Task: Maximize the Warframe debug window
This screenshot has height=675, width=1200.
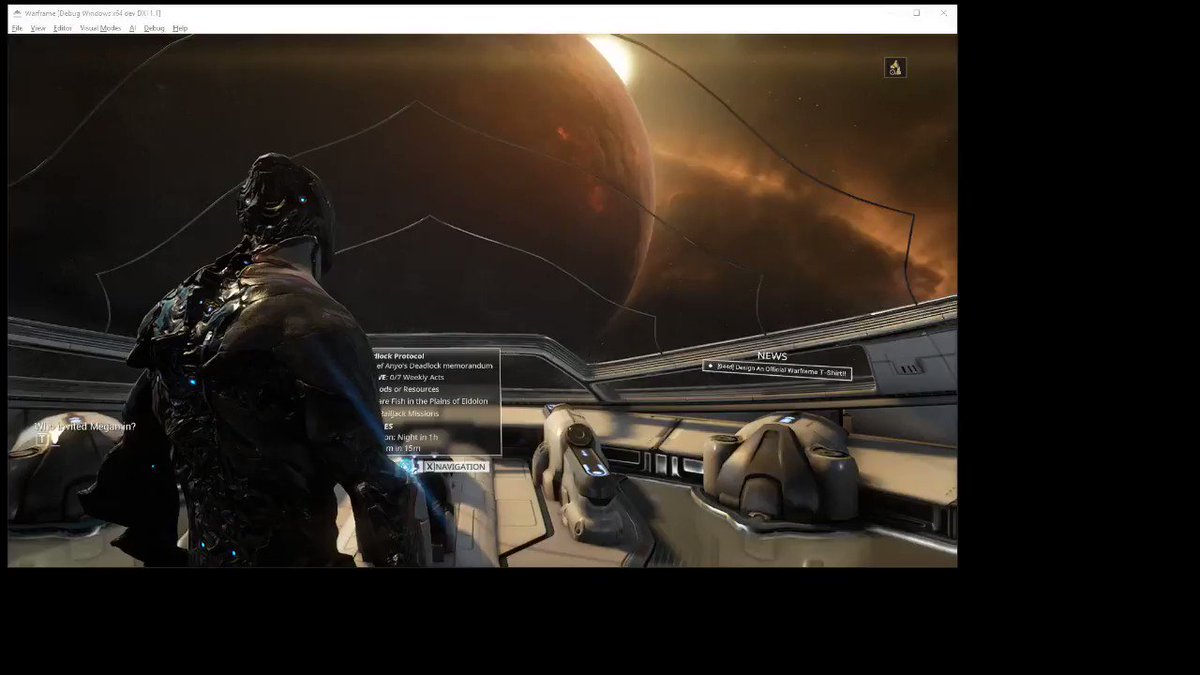Action: click(917, 13)
